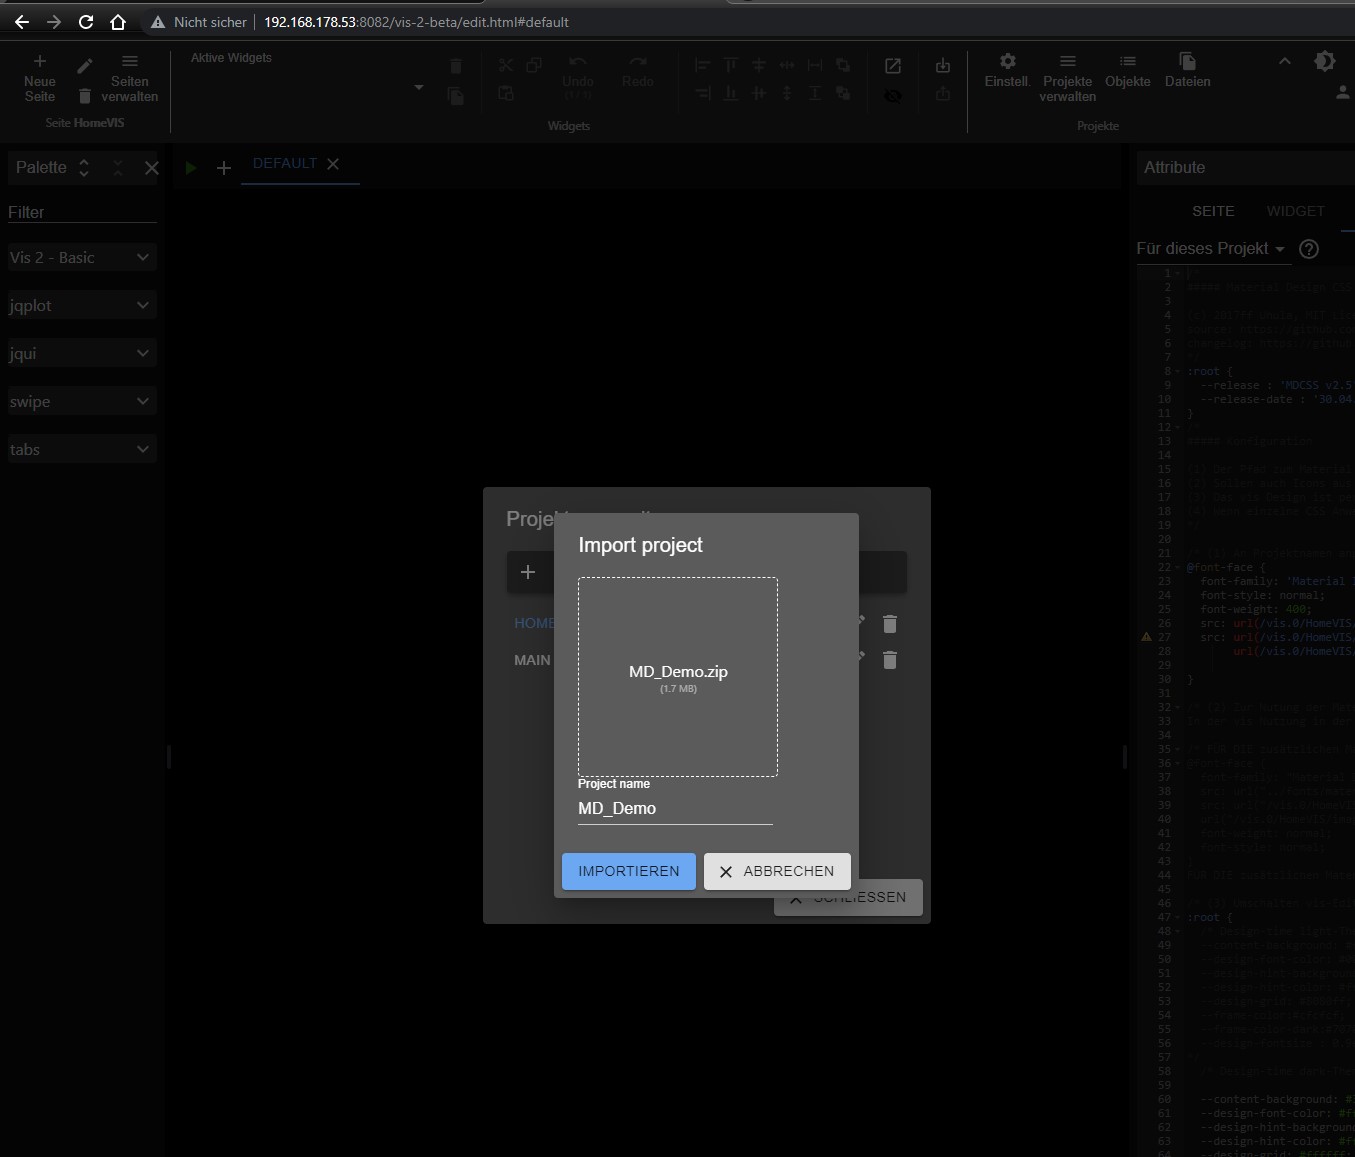The image size is (1355, 1157).
Task: Switch to the WIDGET attributes tab
Action: coord(1295,211)
